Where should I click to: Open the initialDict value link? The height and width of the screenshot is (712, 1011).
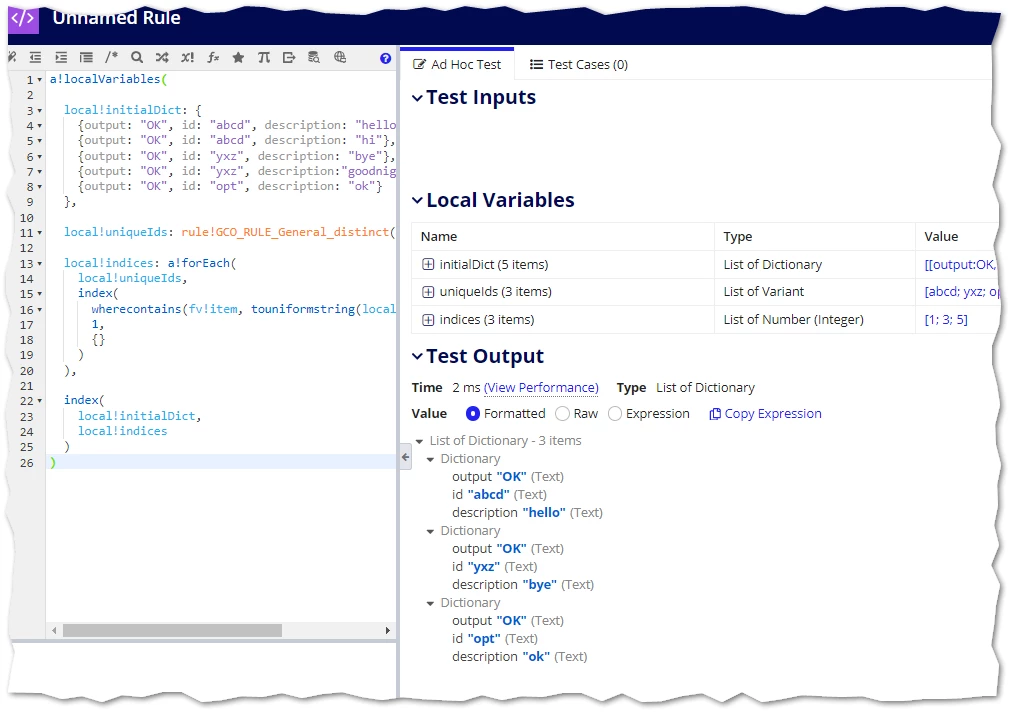[960, 264]
